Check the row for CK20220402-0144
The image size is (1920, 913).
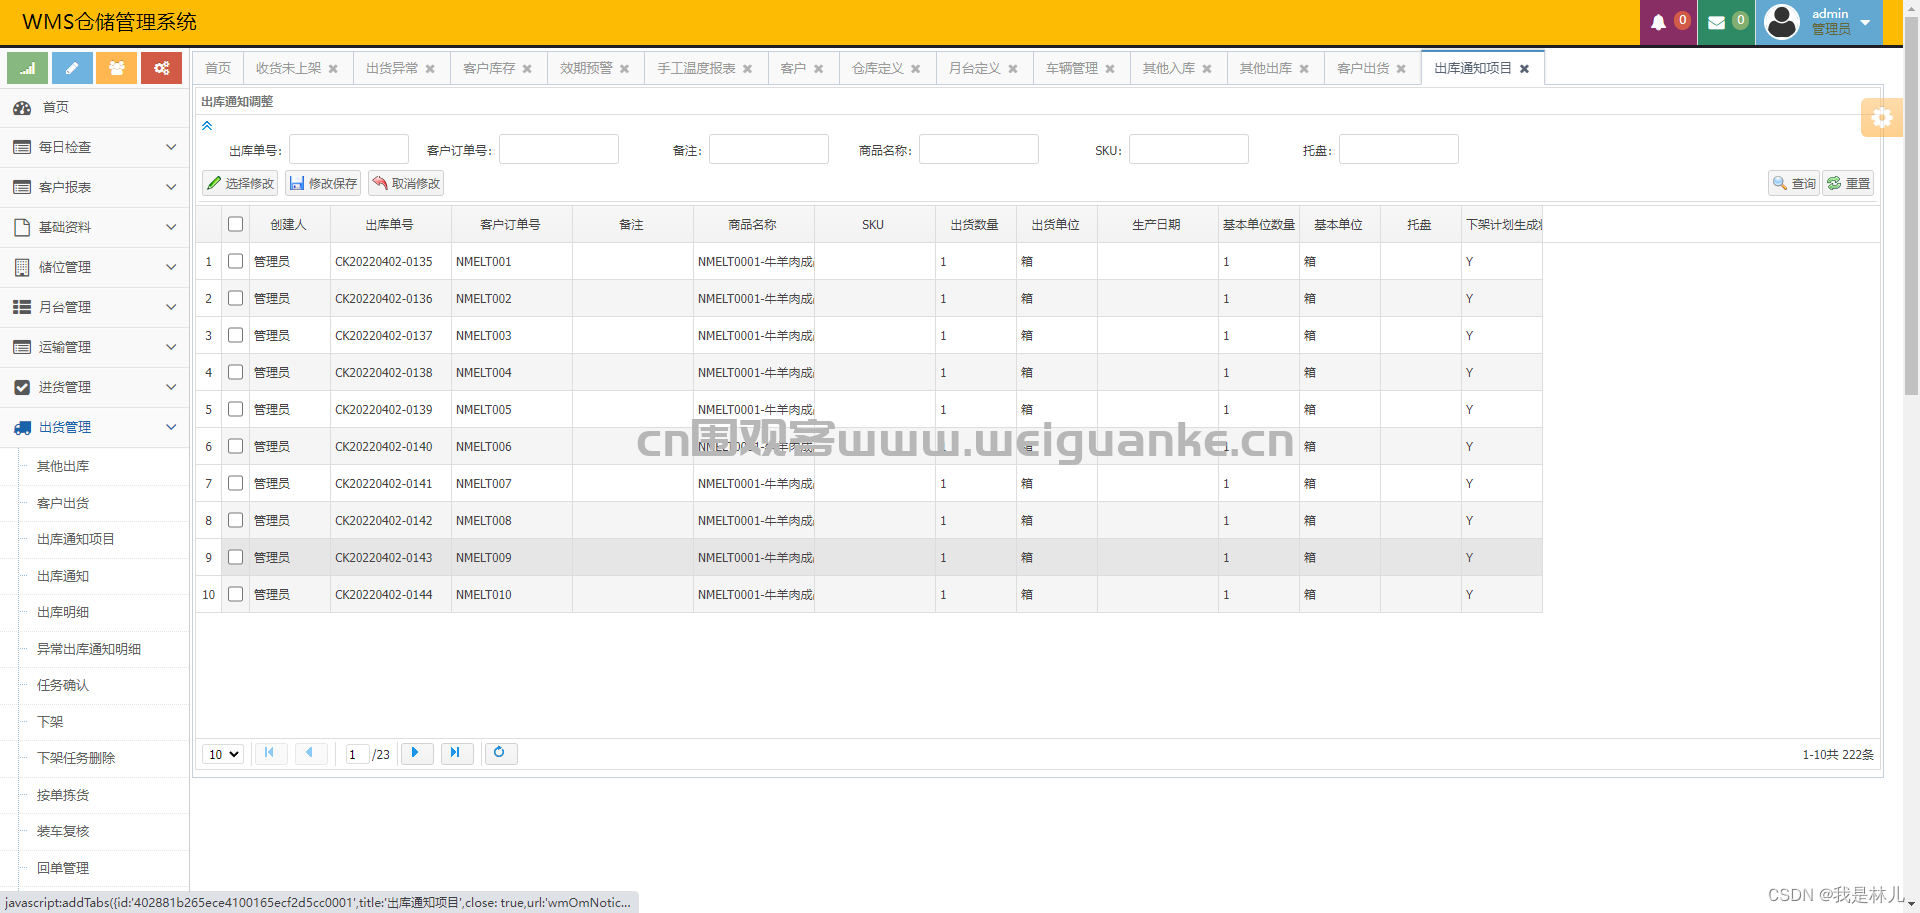236,594
